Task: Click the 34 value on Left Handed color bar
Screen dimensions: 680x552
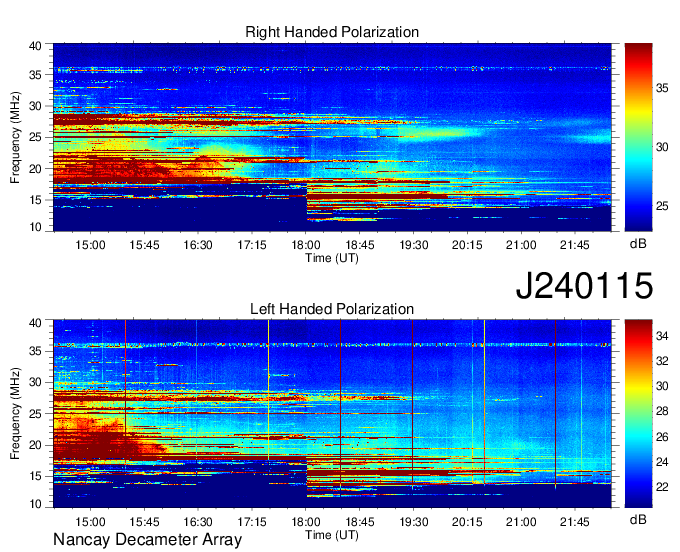Action: 662,336
